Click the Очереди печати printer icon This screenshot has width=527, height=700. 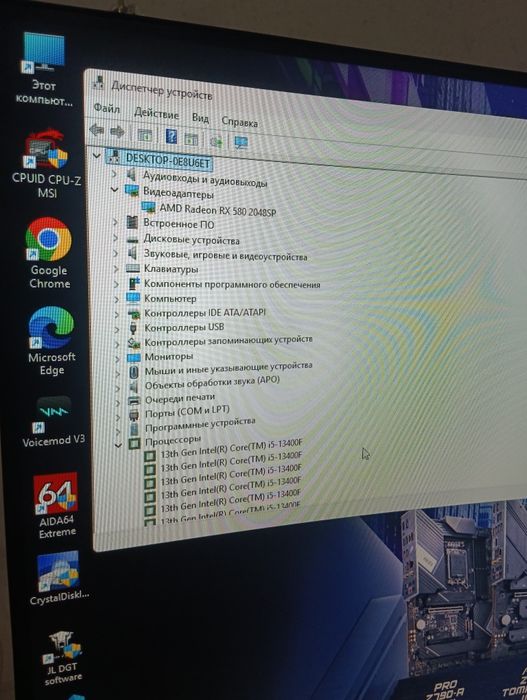[x=134, y=400]
